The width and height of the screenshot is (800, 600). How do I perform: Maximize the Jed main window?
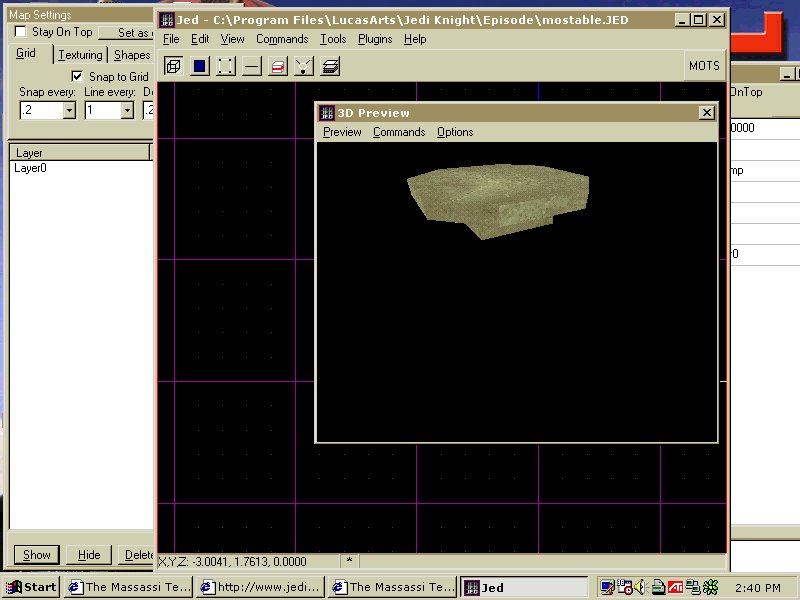point(698,20)
